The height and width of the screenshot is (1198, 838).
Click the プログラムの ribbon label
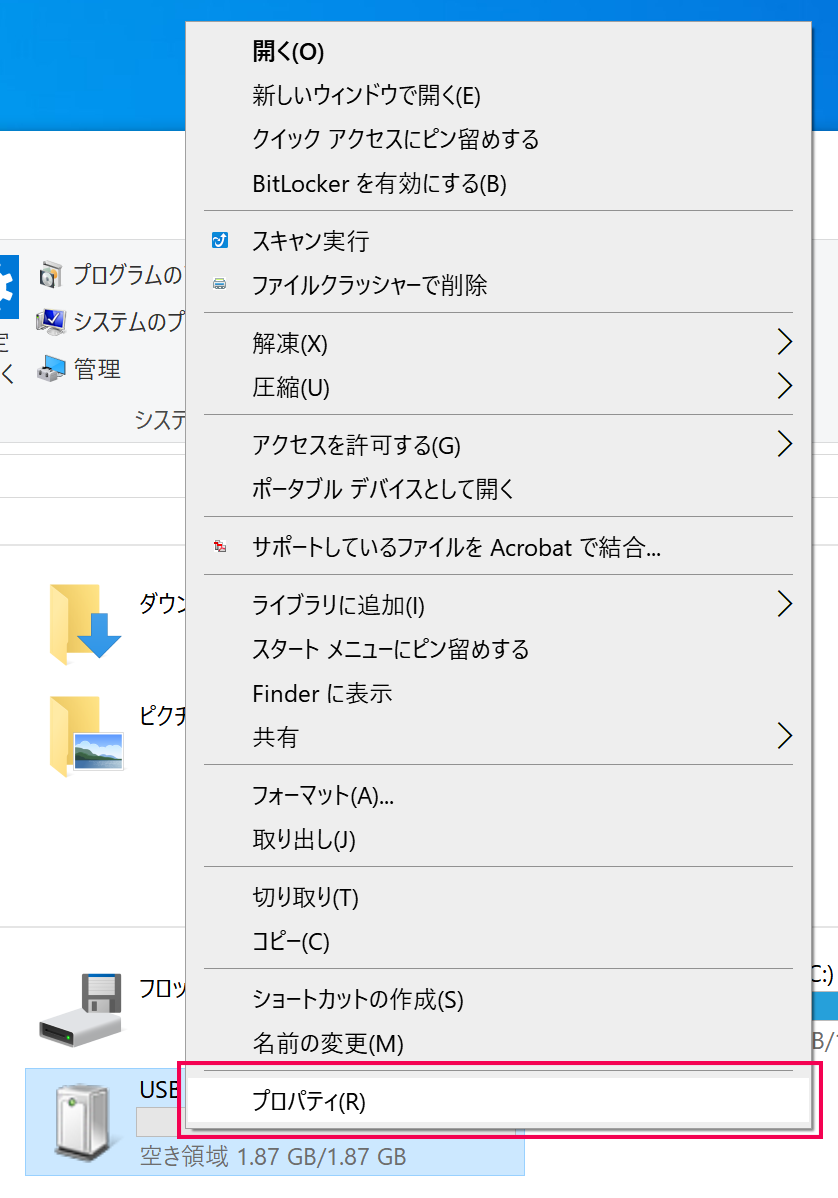128,274
